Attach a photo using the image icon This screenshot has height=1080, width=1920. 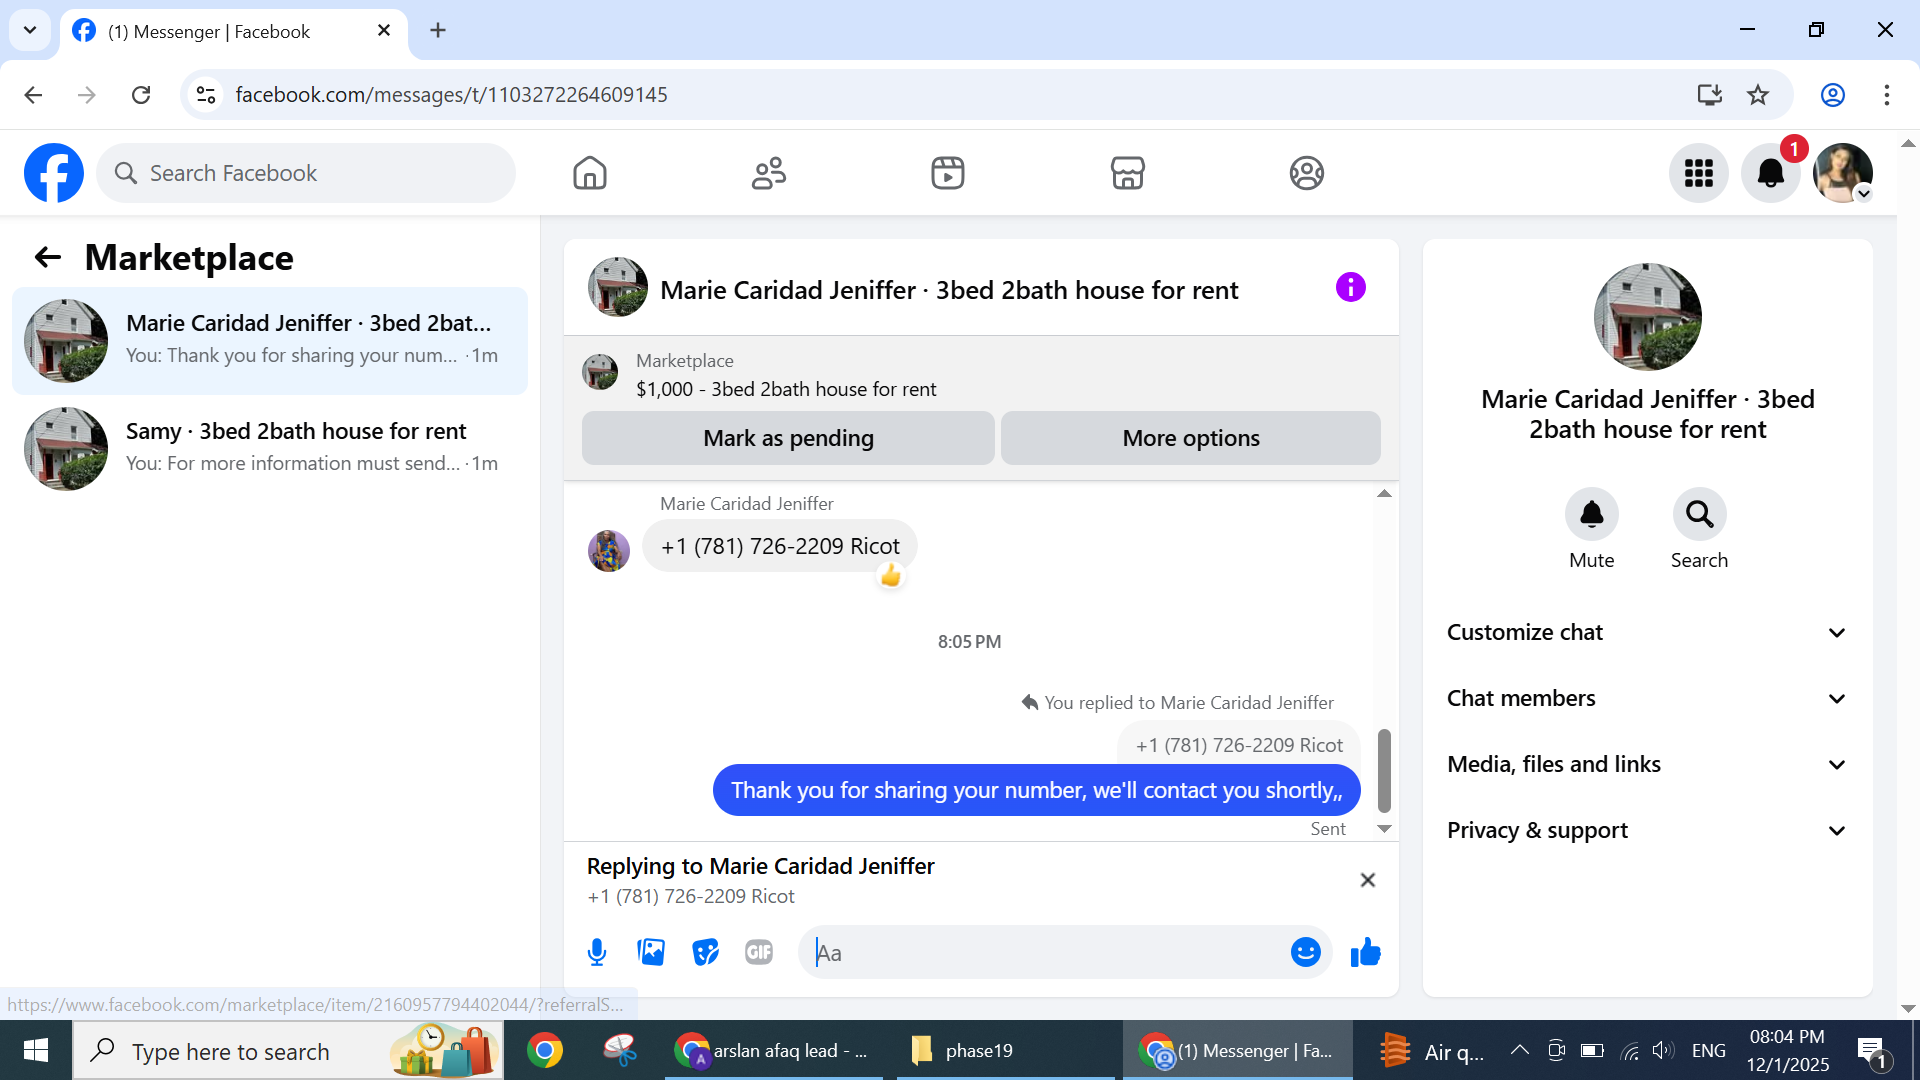(651, 952)
